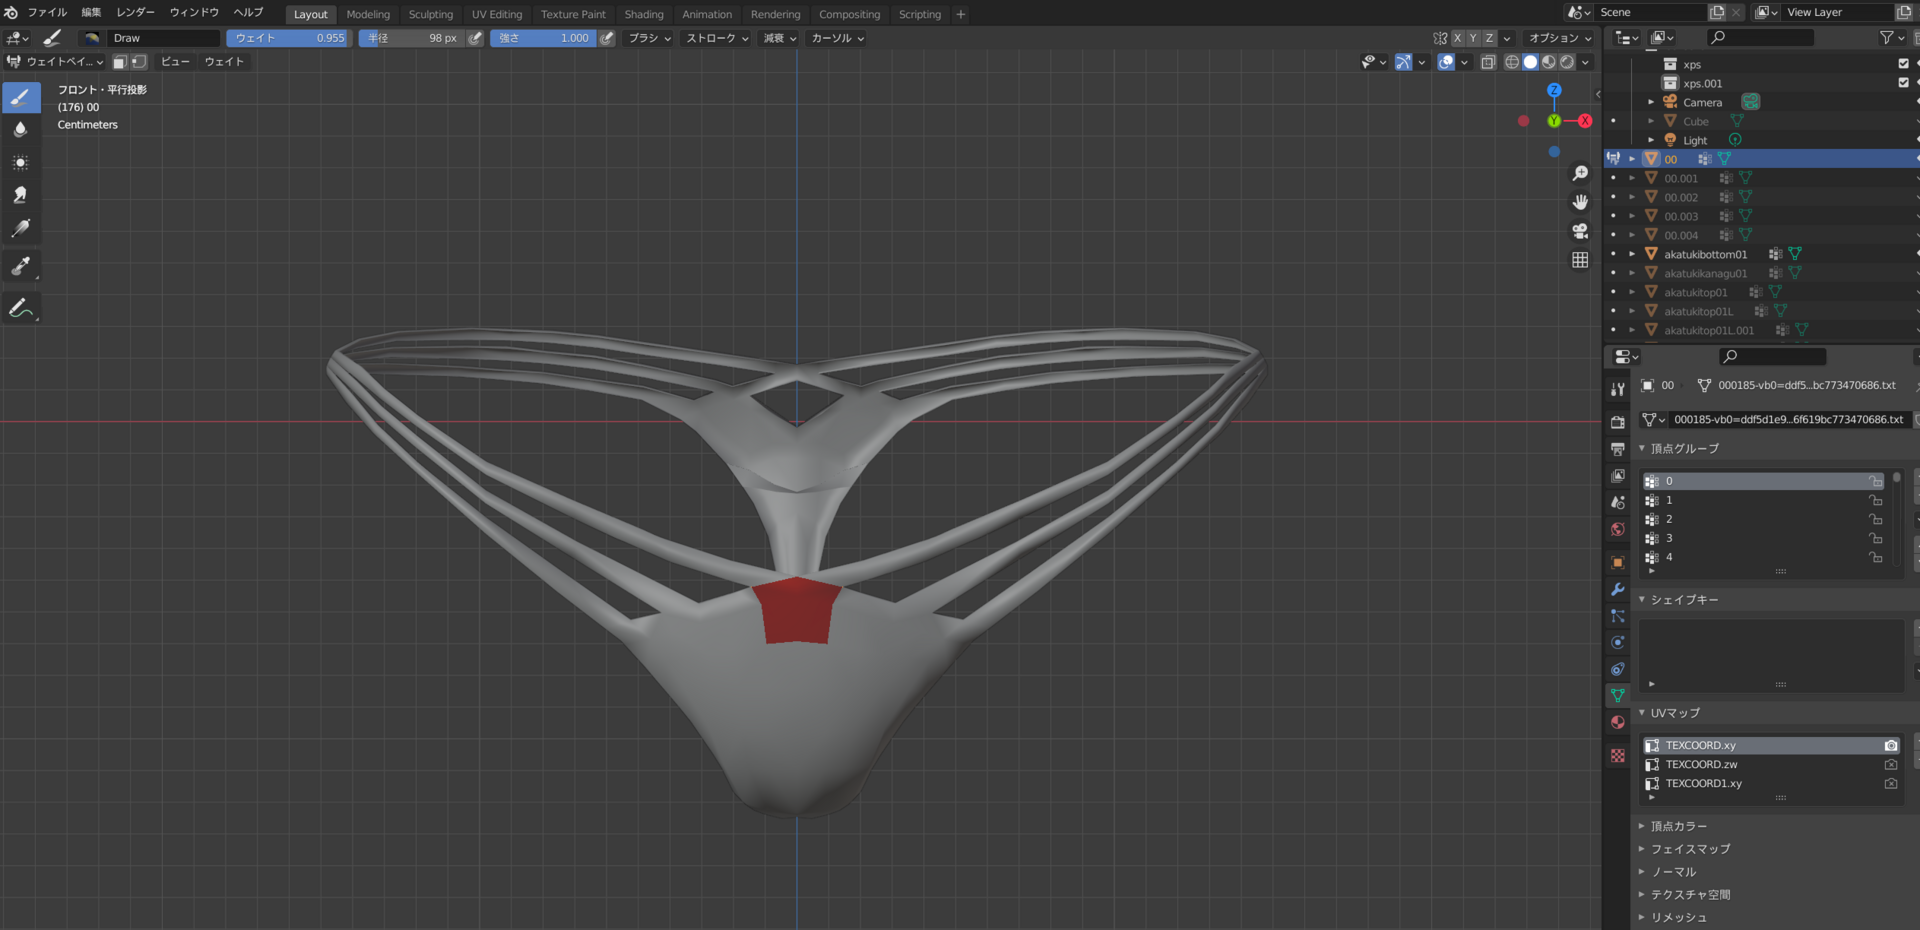Click the pan view hand icon
The image size is (1920, 930).
(x=1580, y=202)
